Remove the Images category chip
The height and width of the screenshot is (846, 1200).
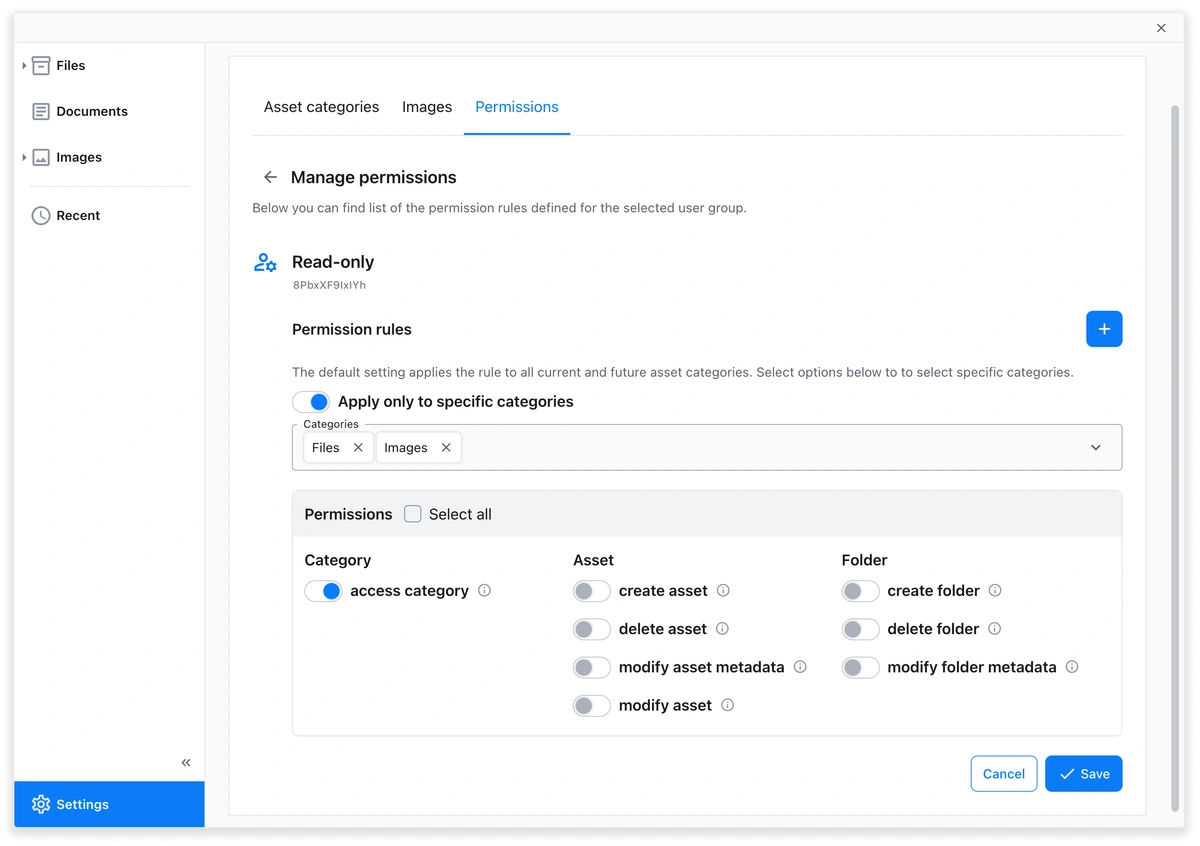coord(446,448)
